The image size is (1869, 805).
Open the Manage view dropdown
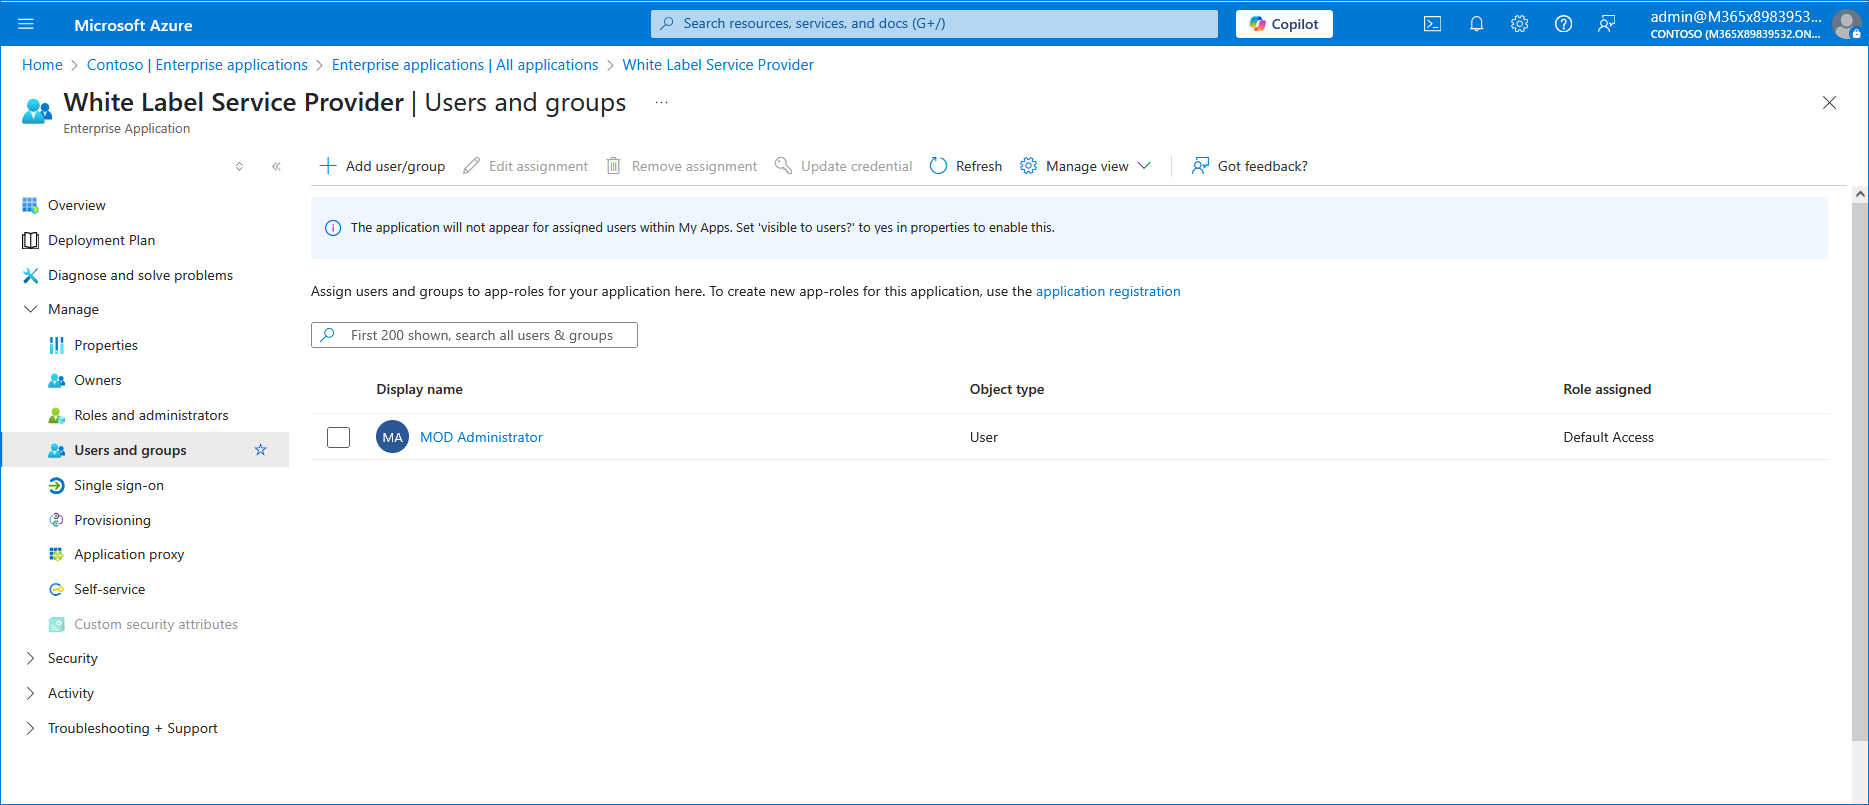(1086, 166)
